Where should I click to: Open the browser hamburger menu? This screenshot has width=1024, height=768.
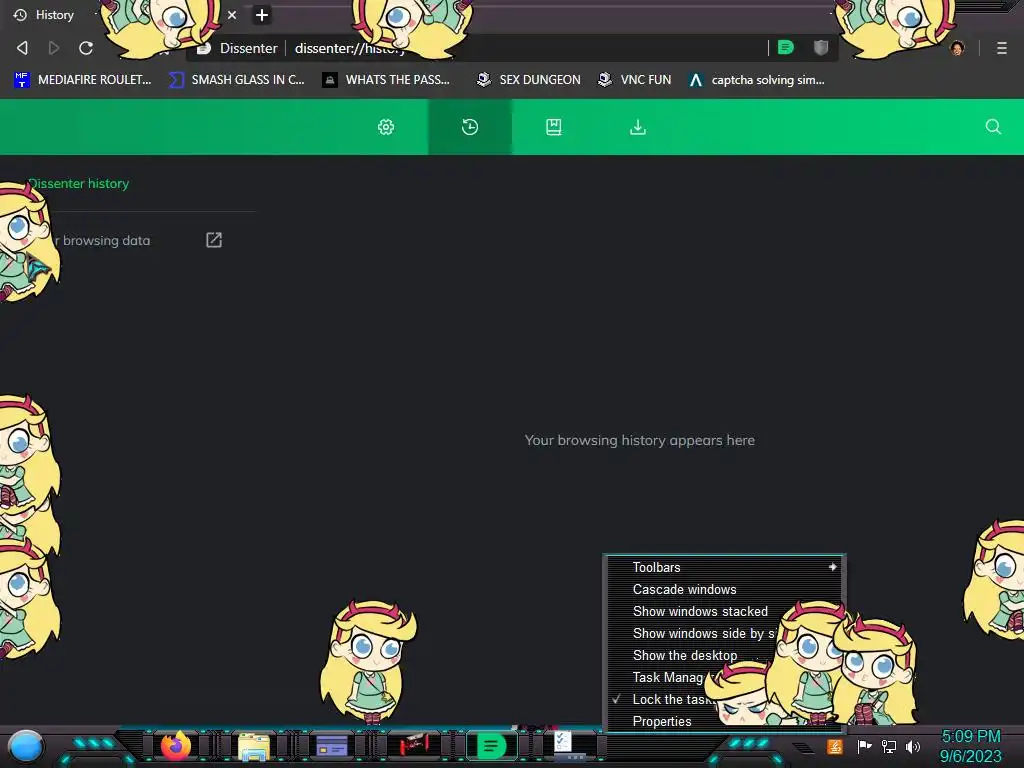point(1002,48)
